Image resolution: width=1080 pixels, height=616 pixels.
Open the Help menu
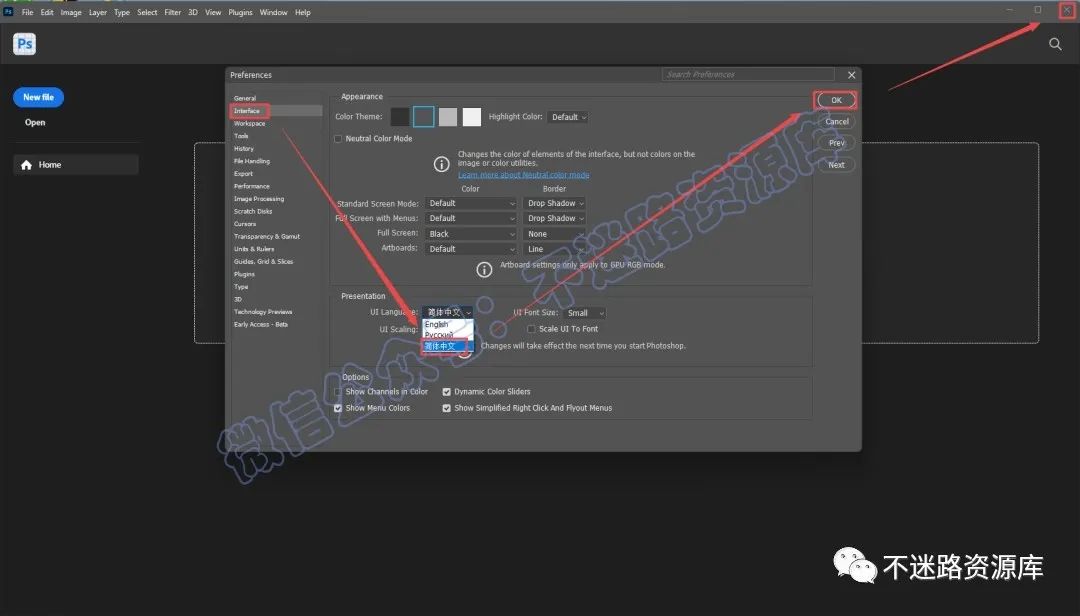coord(303,12)
